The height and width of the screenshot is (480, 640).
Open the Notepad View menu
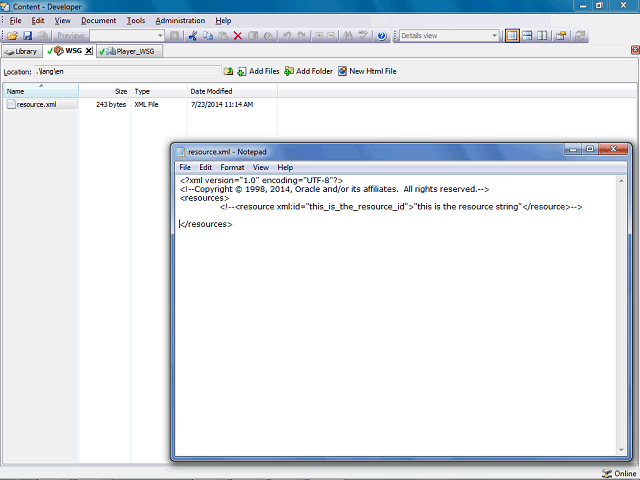click(x=260, y=167)
